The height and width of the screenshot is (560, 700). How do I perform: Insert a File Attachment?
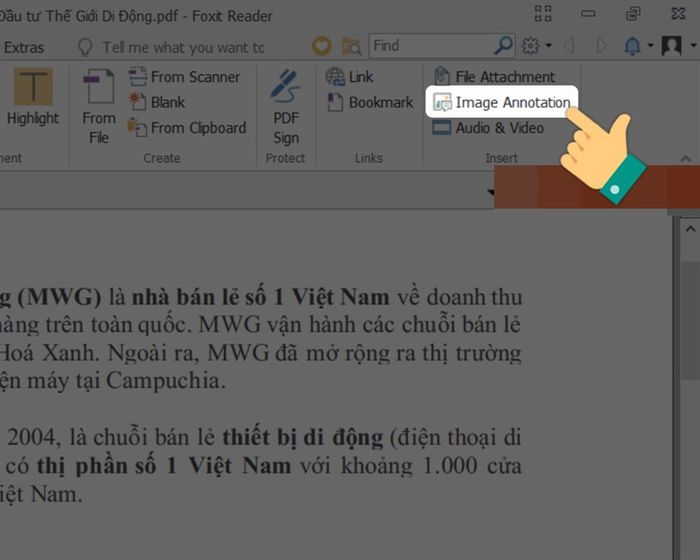[494, 77]
